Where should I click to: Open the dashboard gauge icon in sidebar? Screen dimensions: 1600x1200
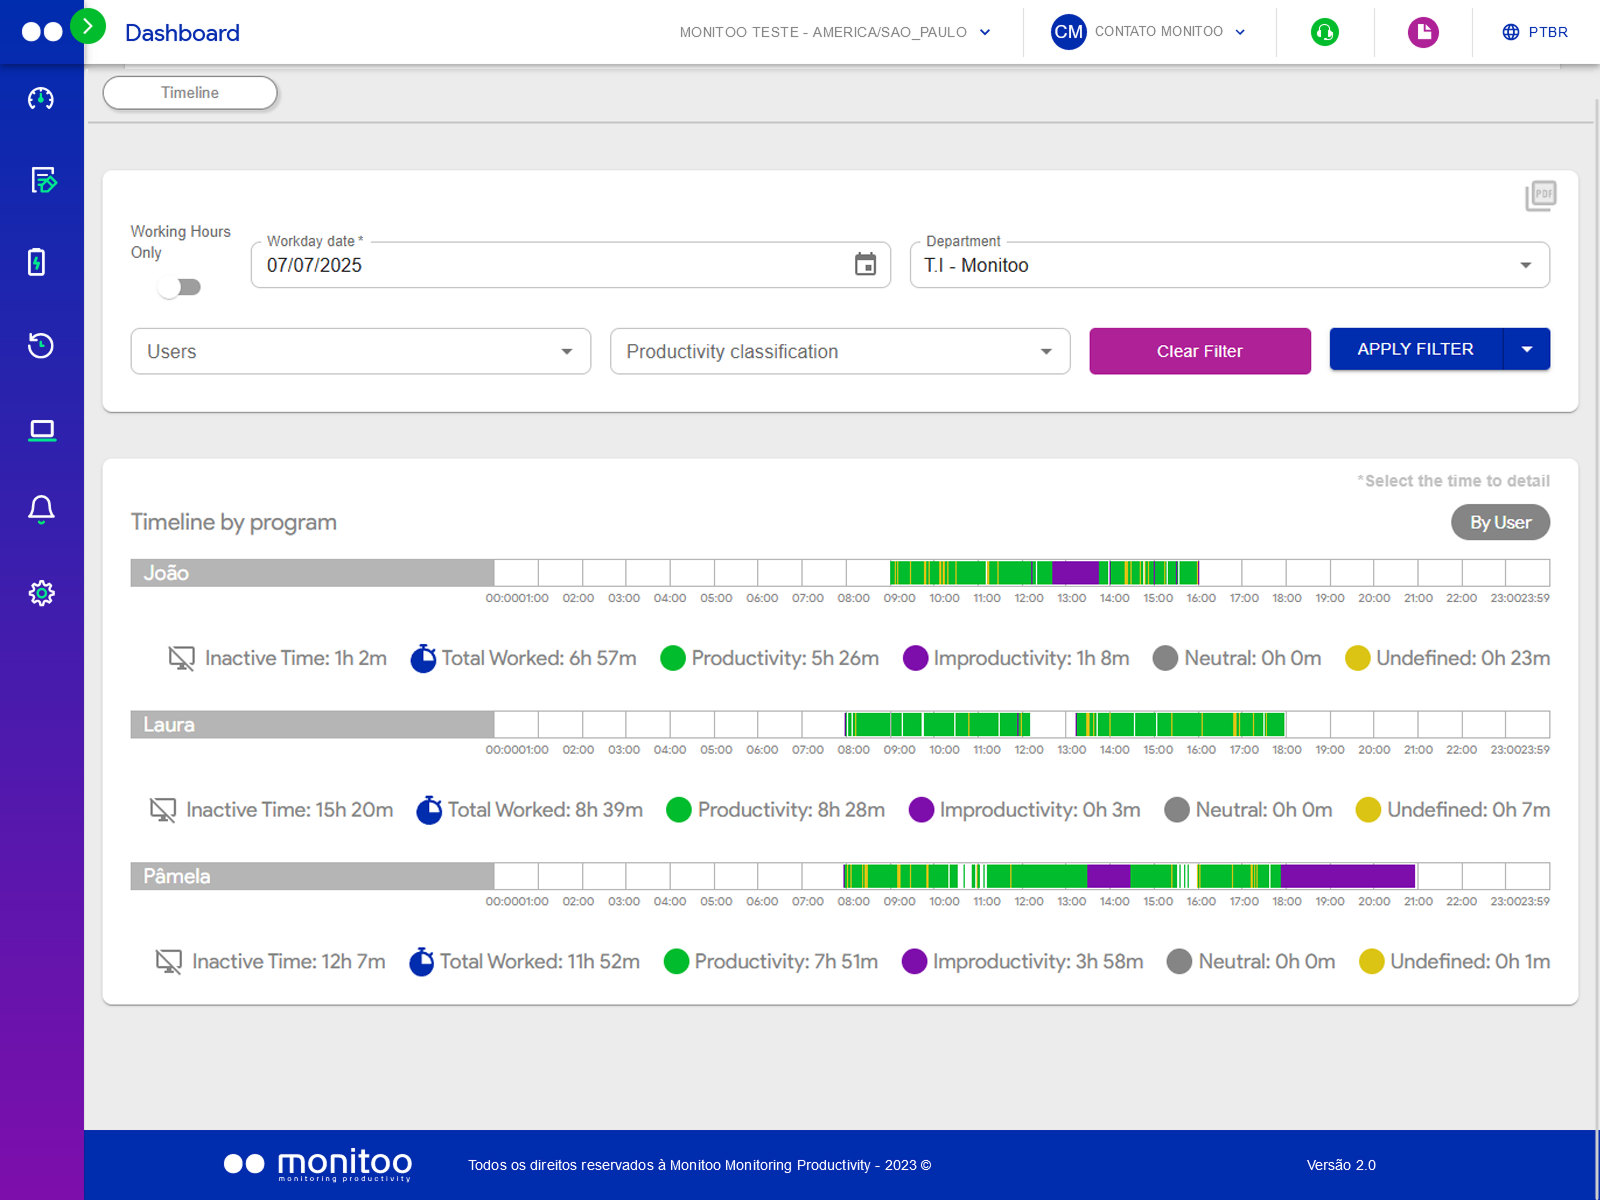click(x=41, y=98)
